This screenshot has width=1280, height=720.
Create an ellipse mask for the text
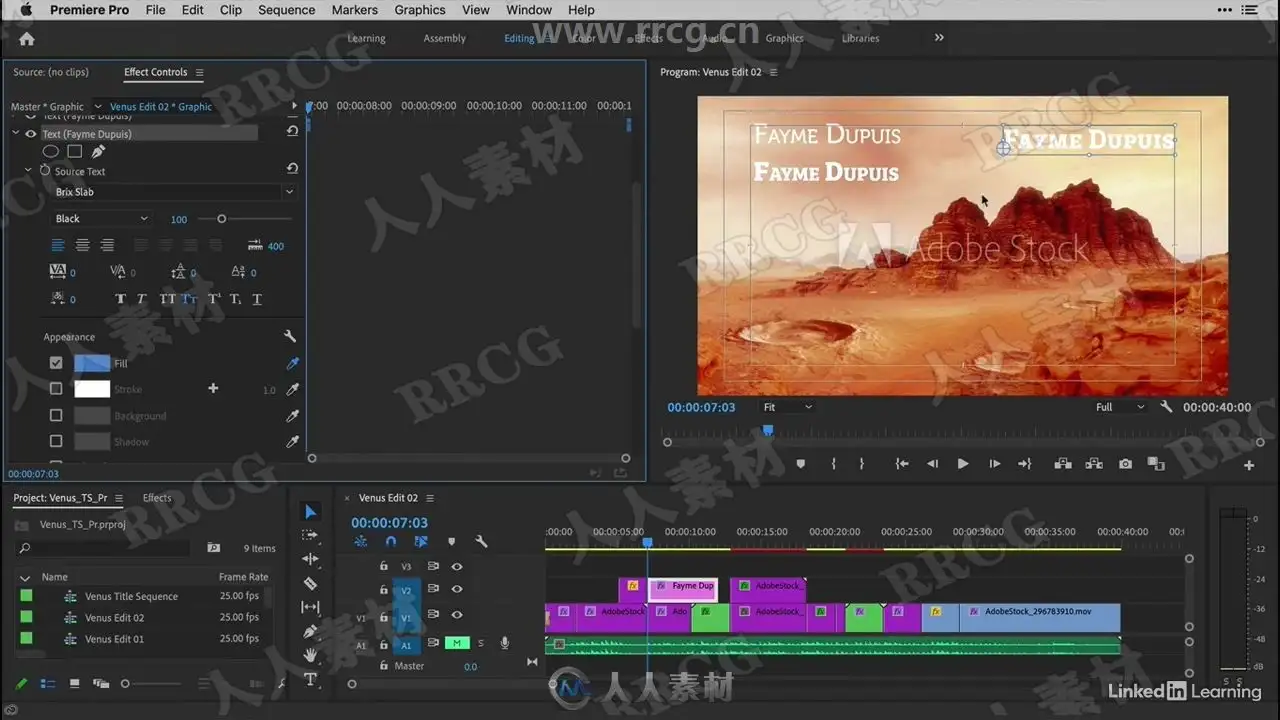tap(51, 152)
